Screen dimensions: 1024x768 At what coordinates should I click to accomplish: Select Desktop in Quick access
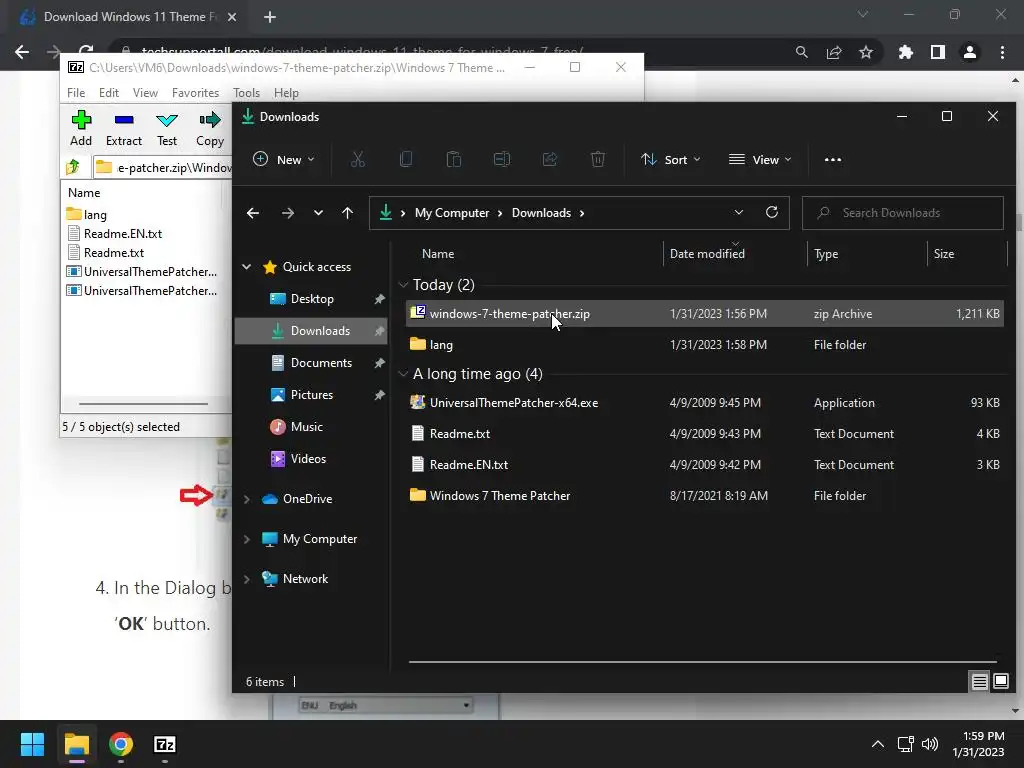click(x=312, y=298)
